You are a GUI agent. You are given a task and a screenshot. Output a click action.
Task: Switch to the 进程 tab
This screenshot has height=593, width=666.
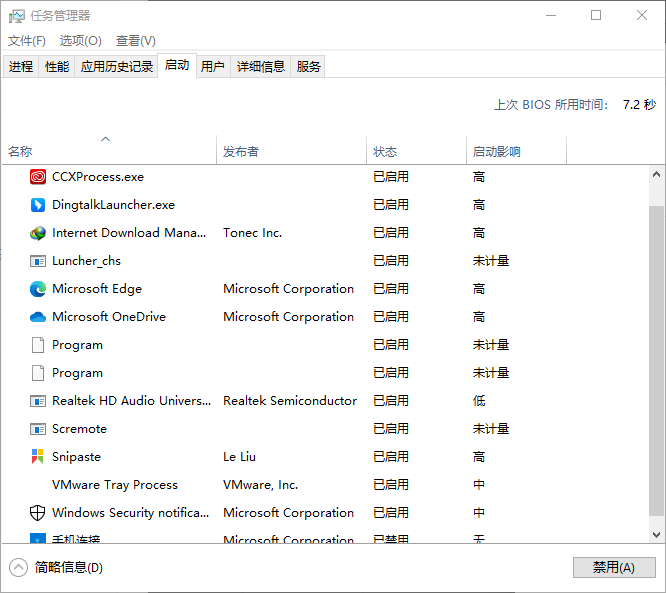point(21,66)
